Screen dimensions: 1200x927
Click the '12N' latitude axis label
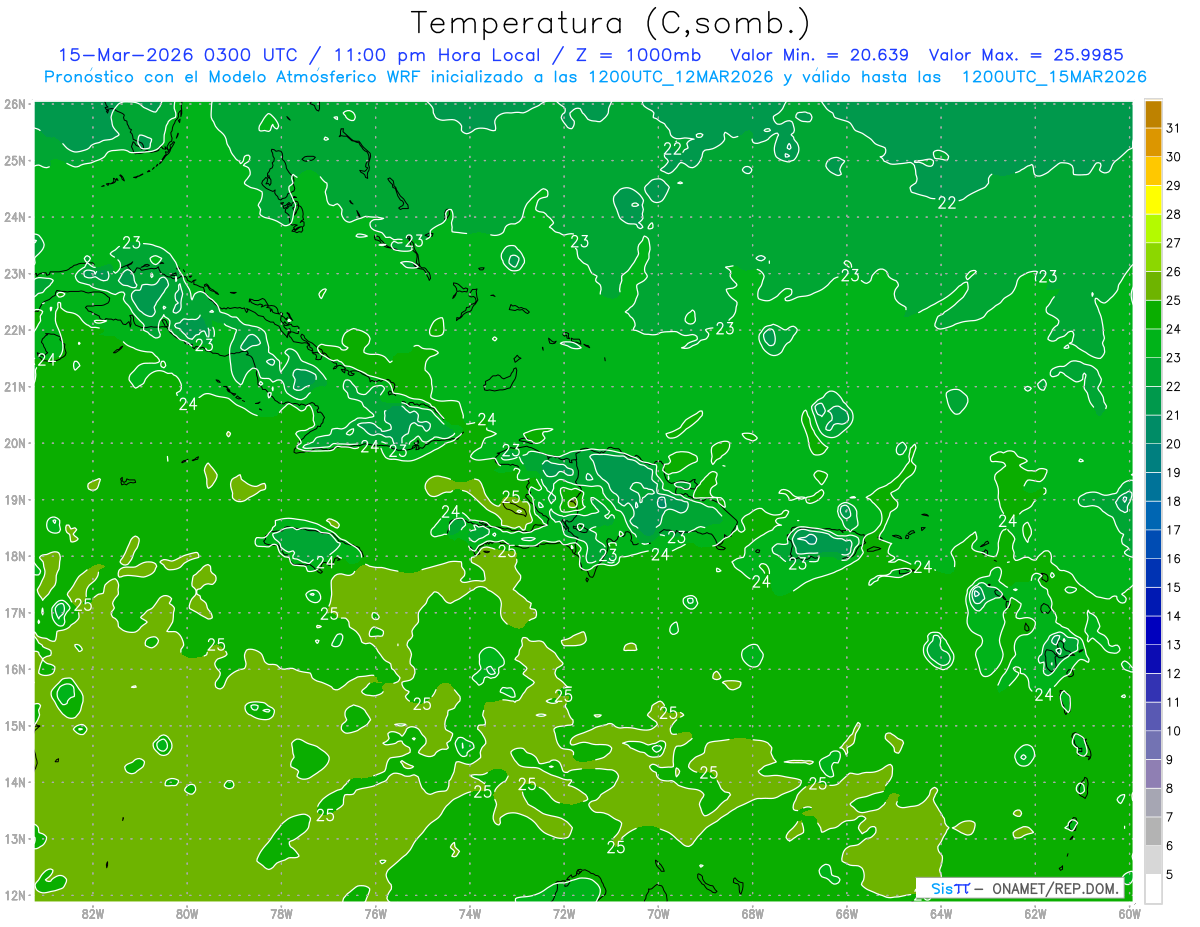(15, 895)
